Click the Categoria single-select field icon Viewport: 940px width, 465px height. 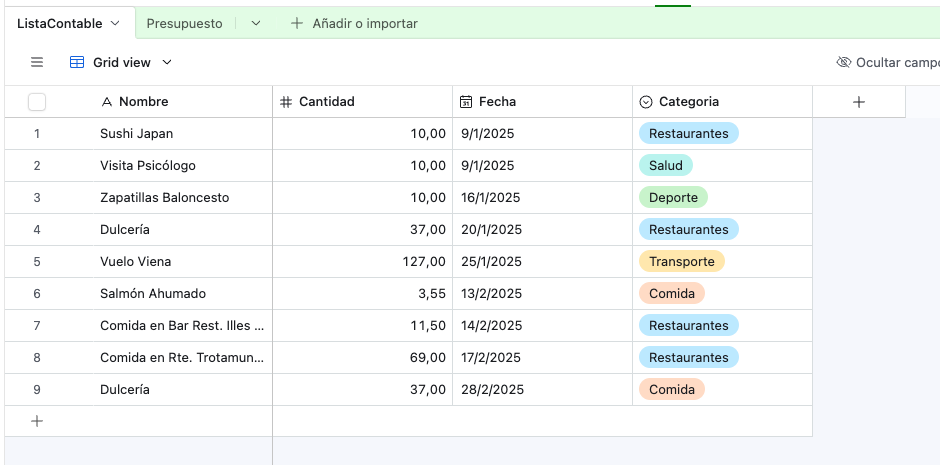click(646, 102)
